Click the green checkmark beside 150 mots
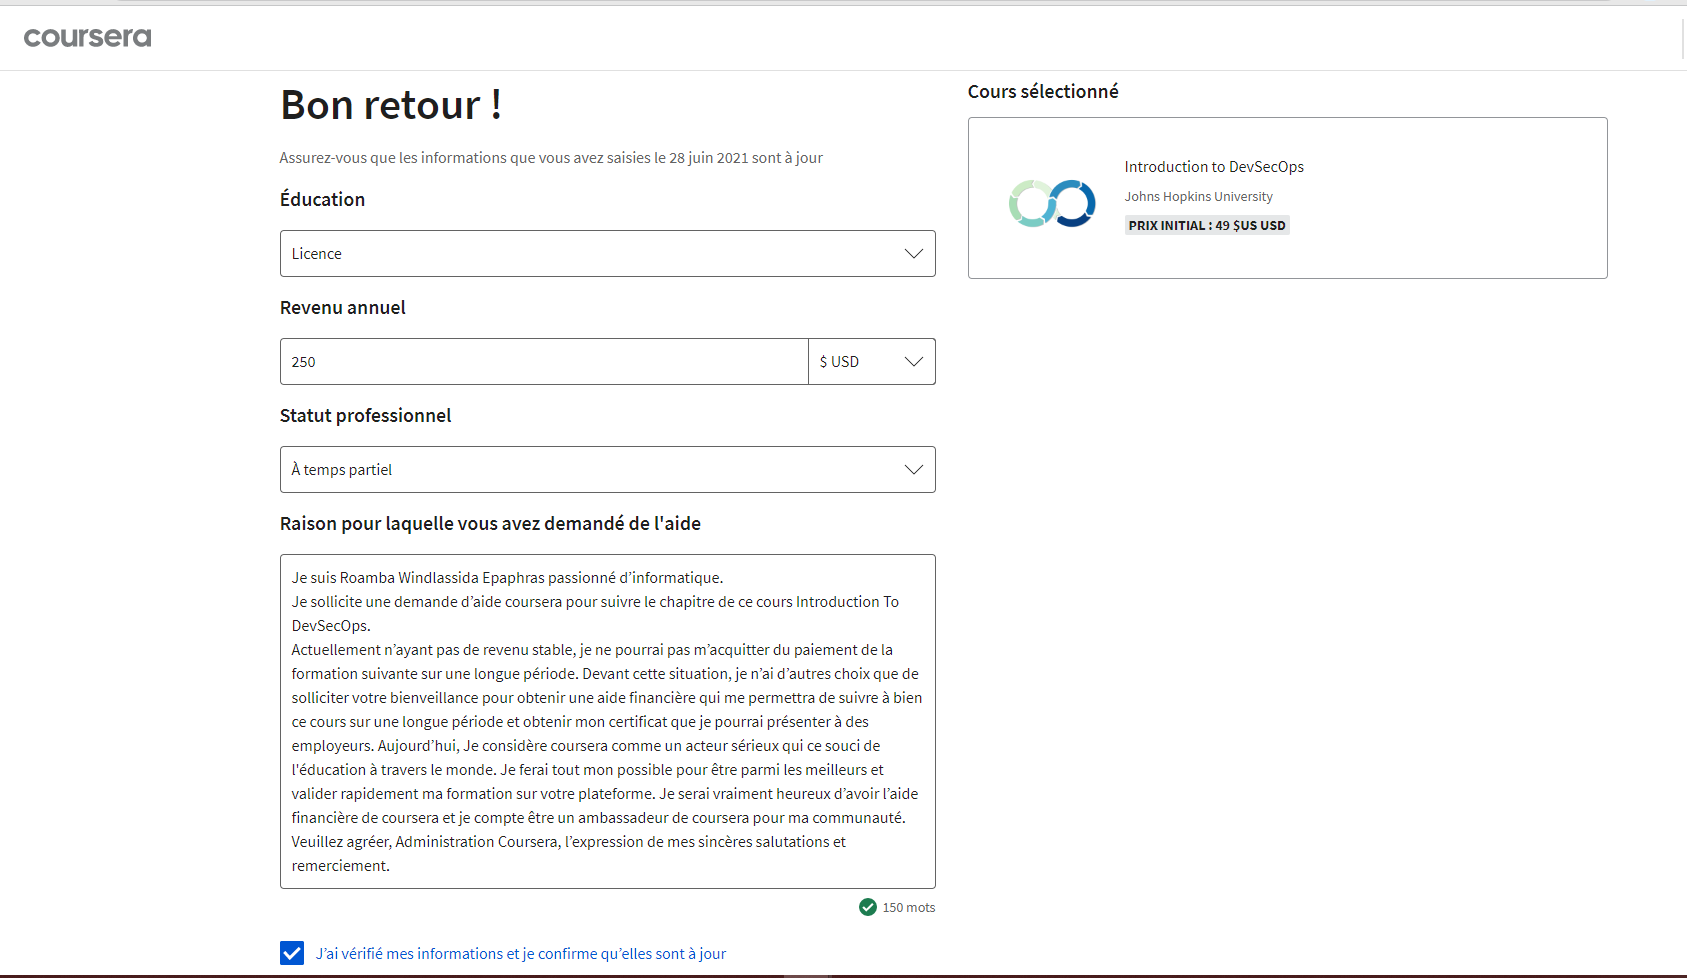The width and height of the screenshot is (1687, 978). coord(868,907)
